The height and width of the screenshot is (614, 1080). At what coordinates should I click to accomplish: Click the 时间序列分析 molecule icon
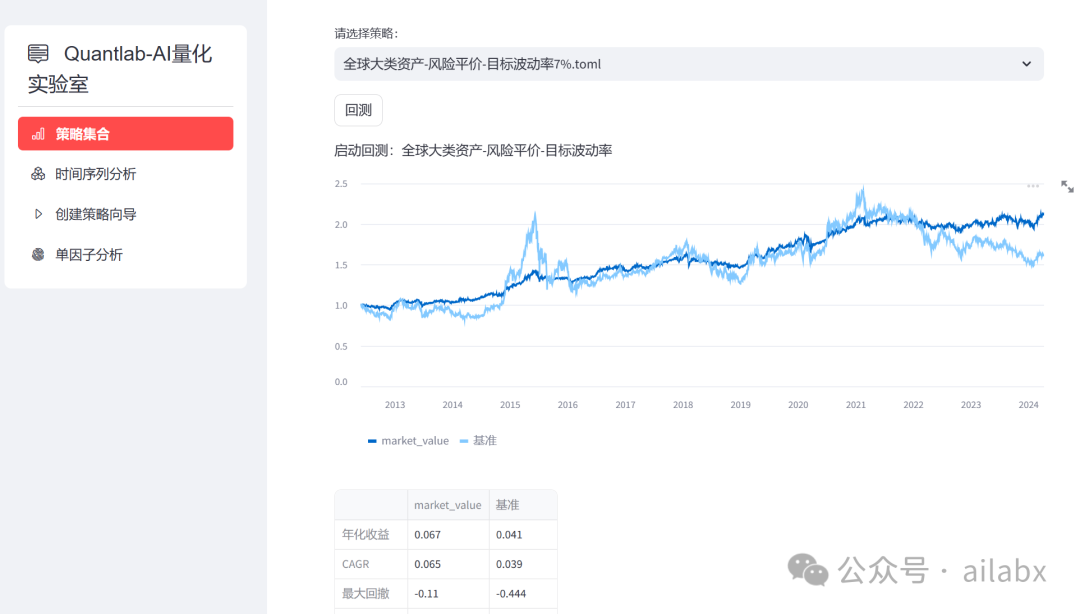(40, 173)
